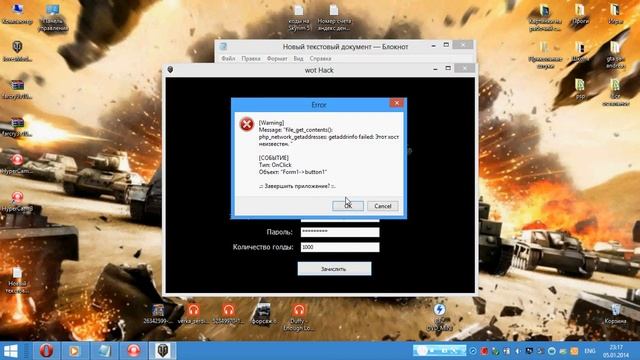
Task: Open the коды на Skyrim 5 file
Action: point(299,18)
